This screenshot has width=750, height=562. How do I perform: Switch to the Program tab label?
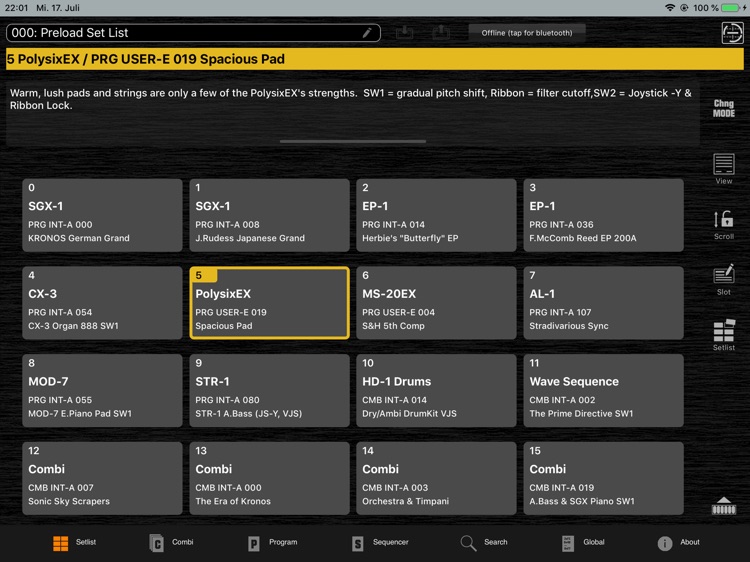pyautogui.click(x=283, y=542)
